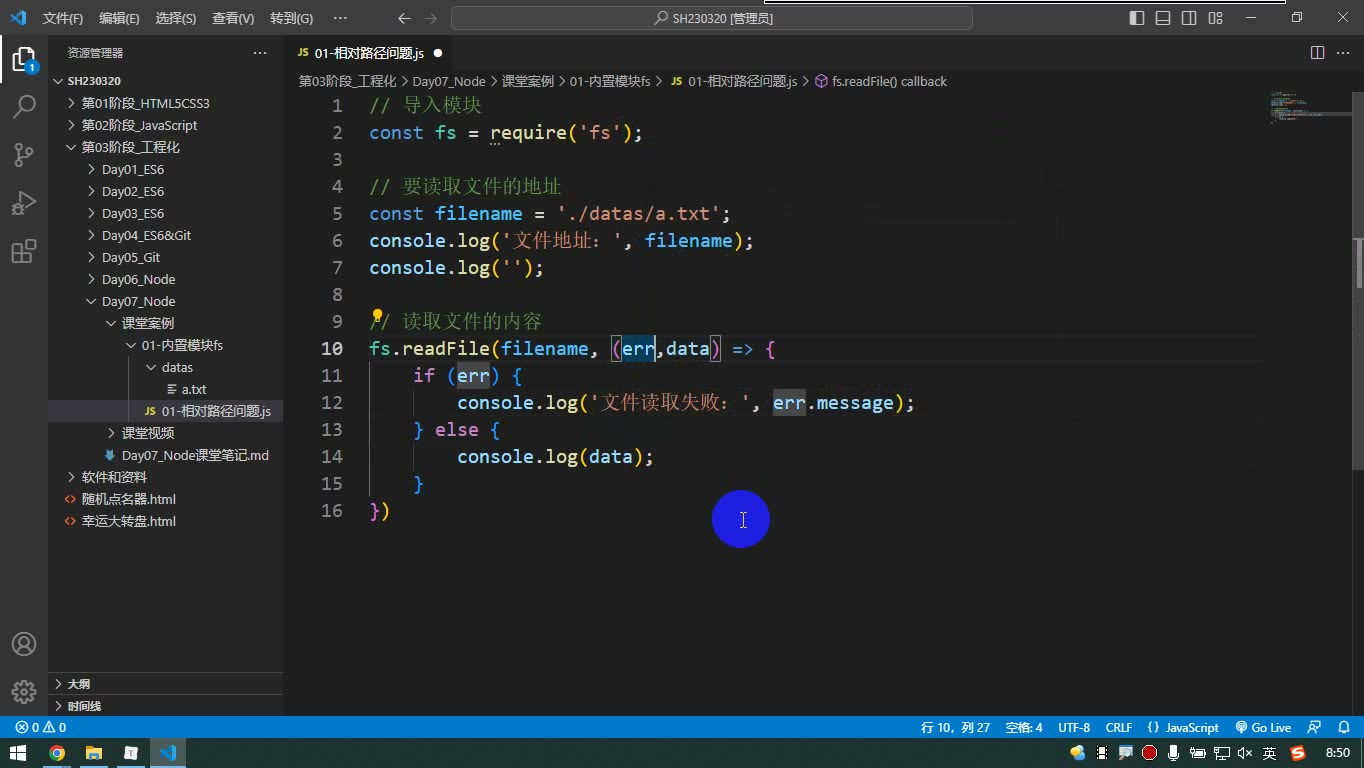This screenshot has width=1364, height=768.
Task: Open the notifications bell in status bar
Action: 1342,728
